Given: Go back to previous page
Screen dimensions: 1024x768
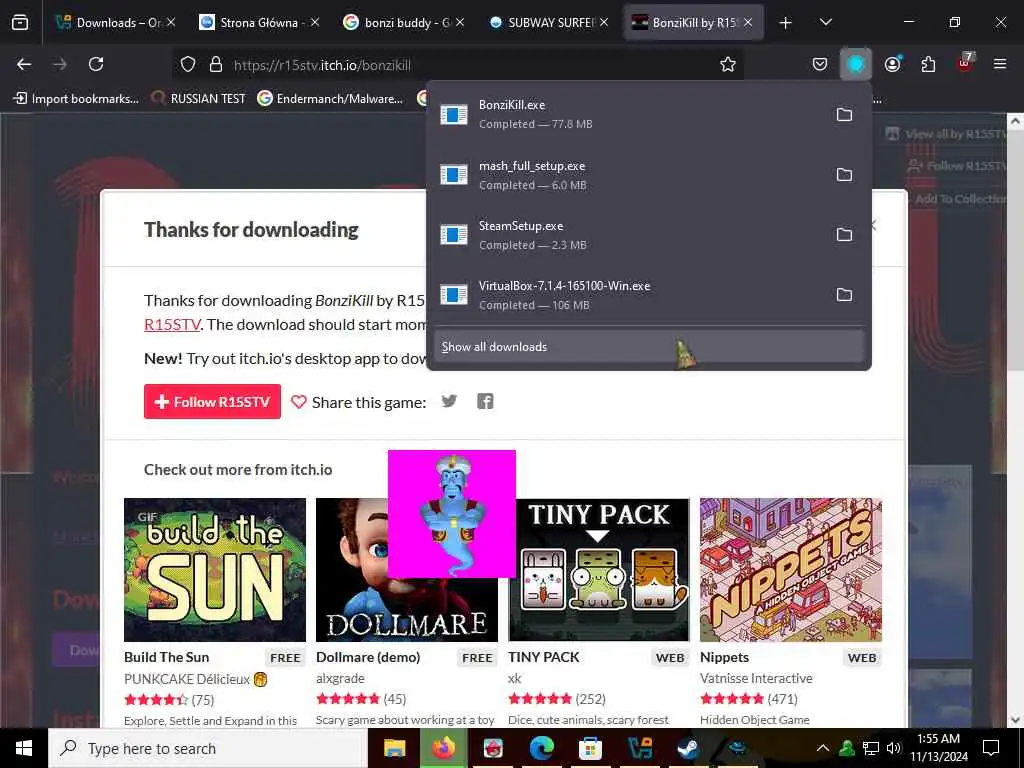Looking at the screenshot, I should coord(24,64).
